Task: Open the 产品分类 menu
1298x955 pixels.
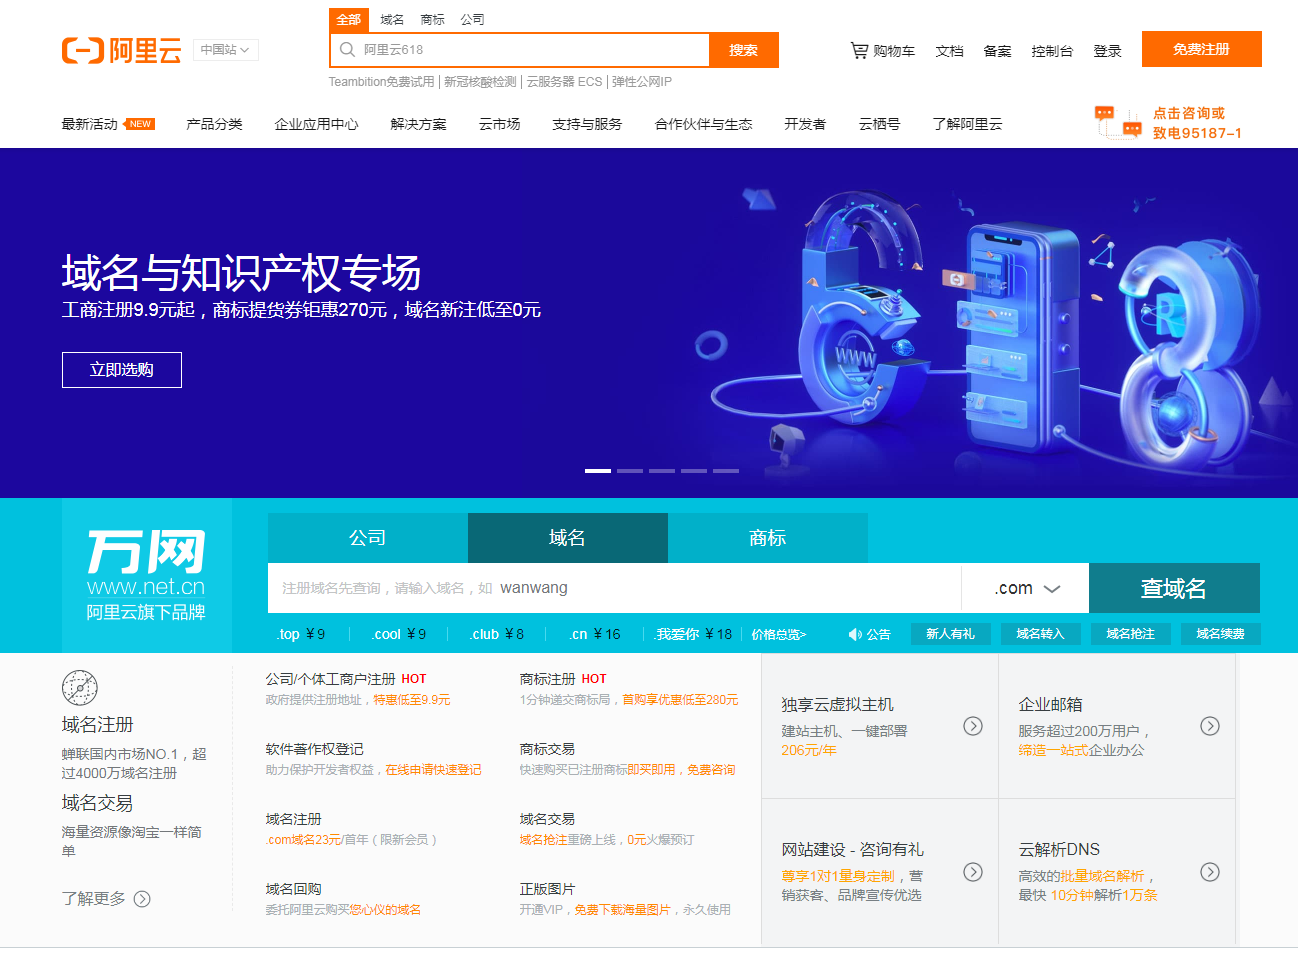Action: [x=214, y=124]
